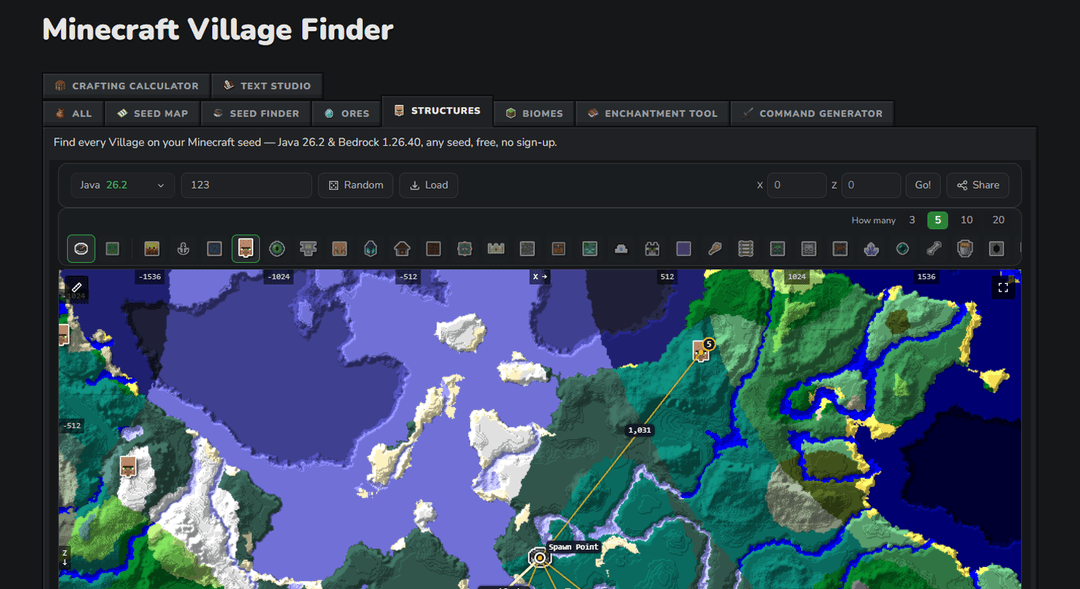1080x589 pixels.
Task: Toggle the villager face Village icon
Action: point(246,249)
